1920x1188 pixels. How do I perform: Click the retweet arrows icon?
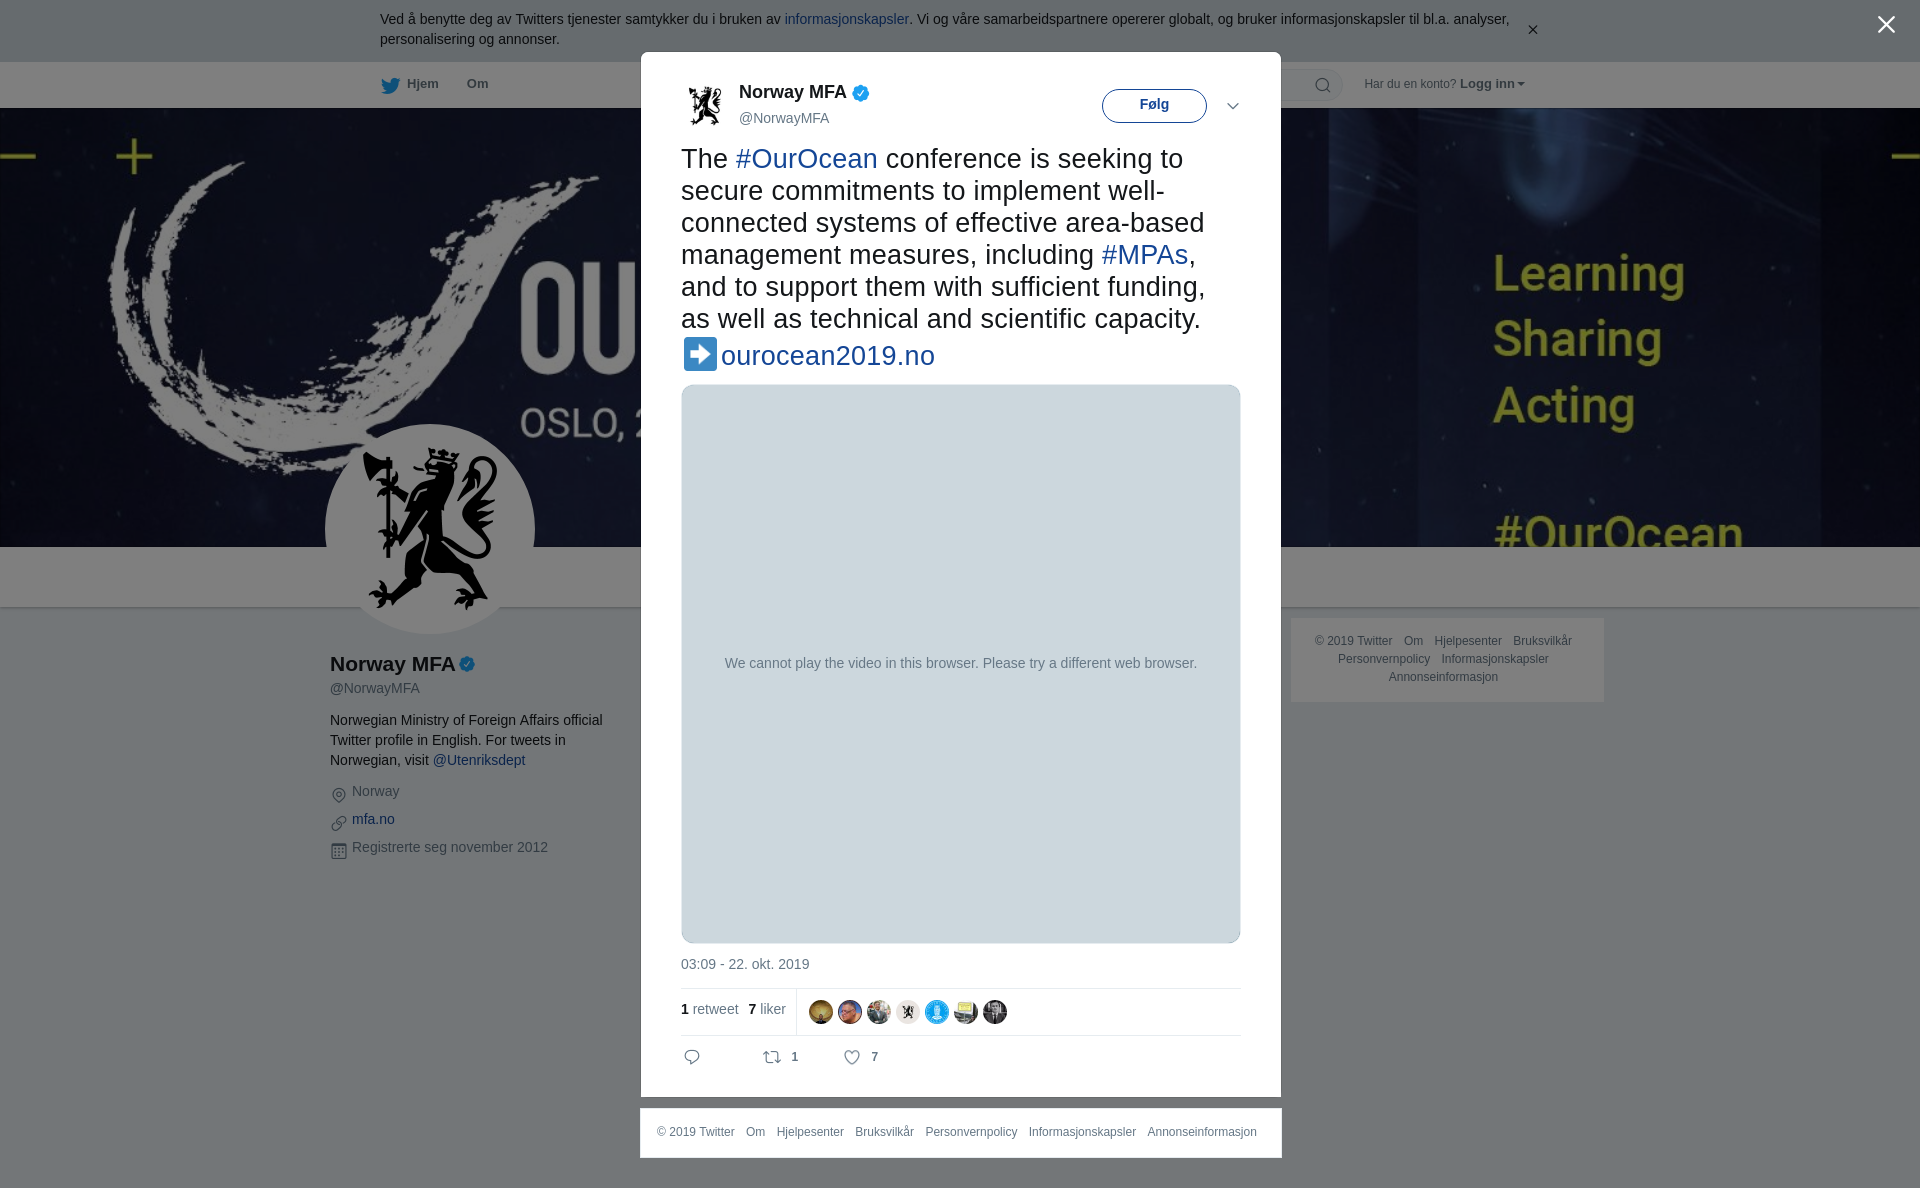(772, 1057)
